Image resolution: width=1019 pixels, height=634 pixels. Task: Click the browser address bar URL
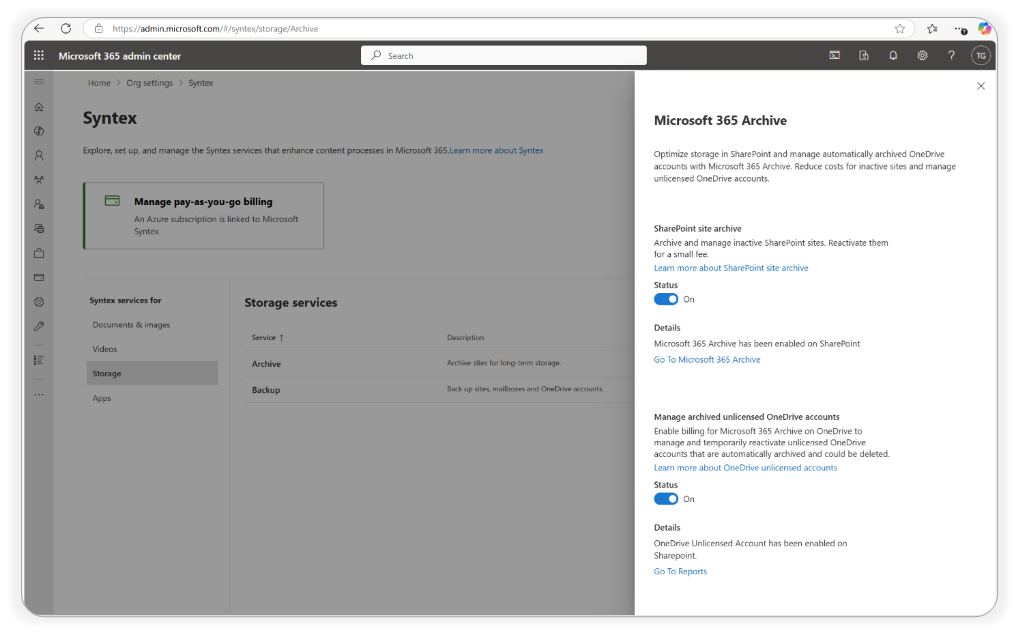click(215, 29)
